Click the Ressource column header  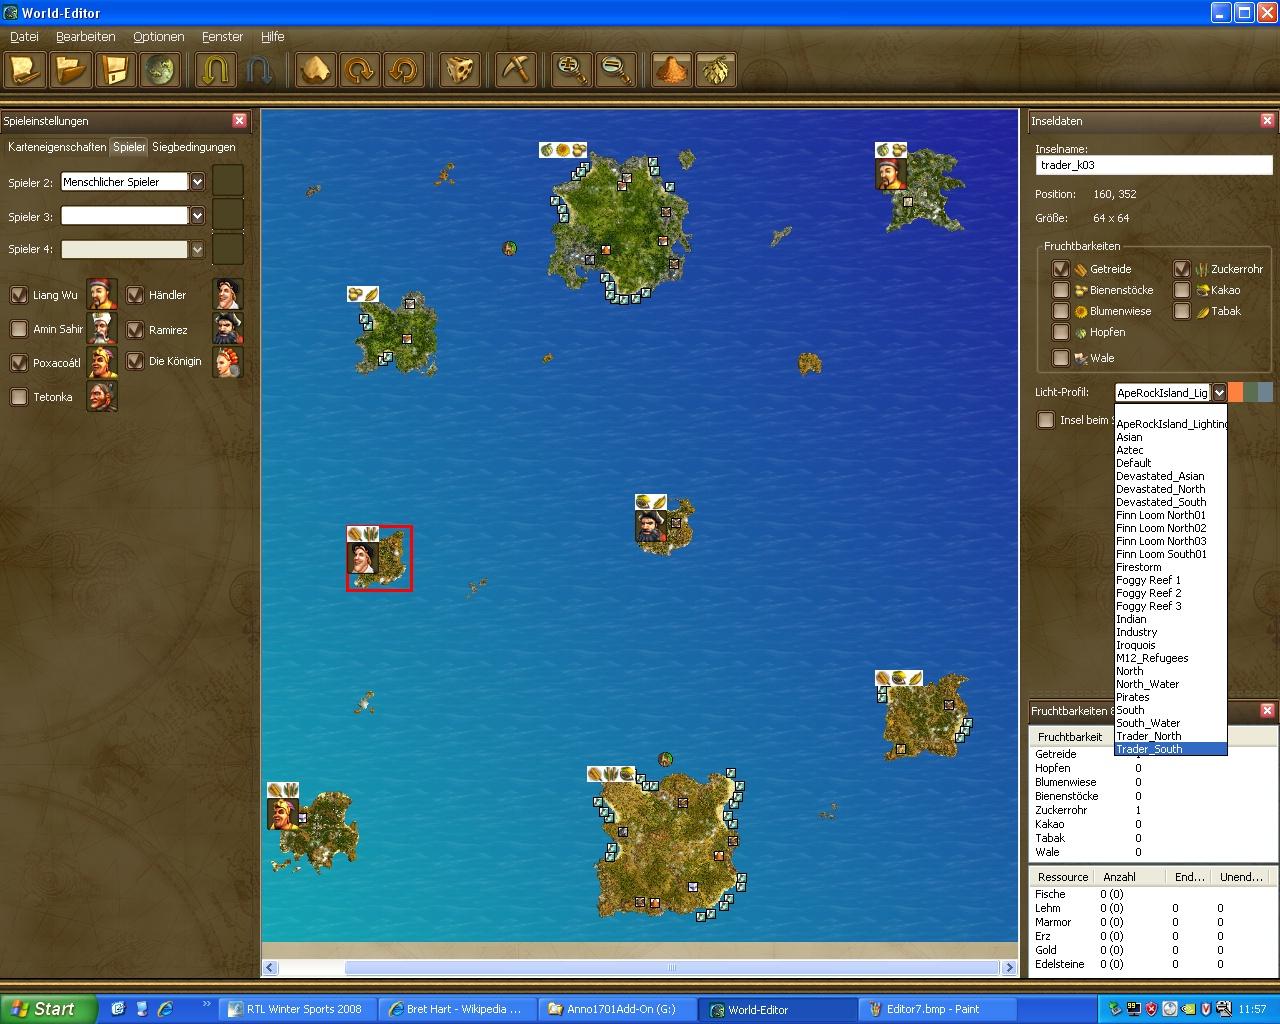tap(1062, 877)
